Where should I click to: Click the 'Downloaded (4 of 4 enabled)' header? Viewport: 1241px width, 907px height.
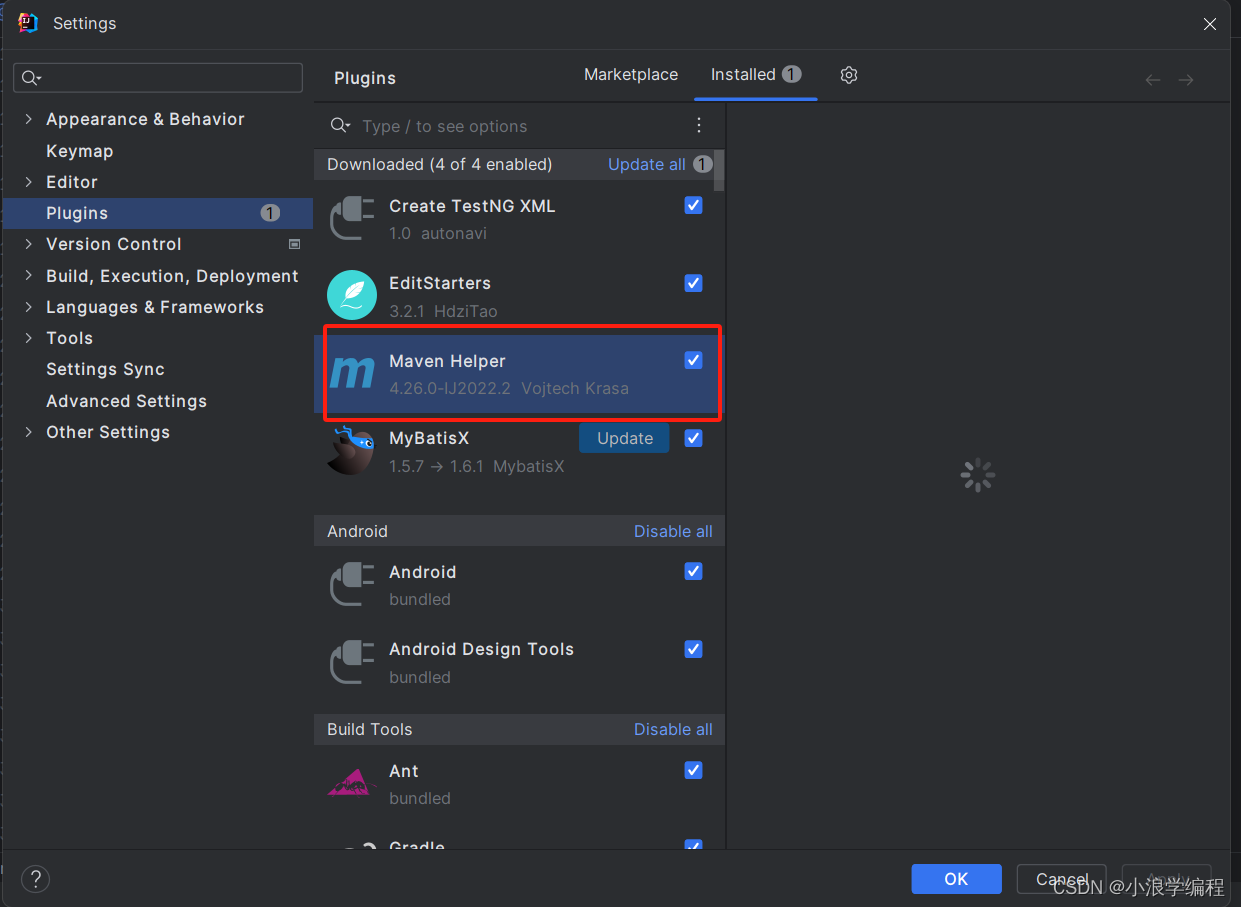click(439, 164)
